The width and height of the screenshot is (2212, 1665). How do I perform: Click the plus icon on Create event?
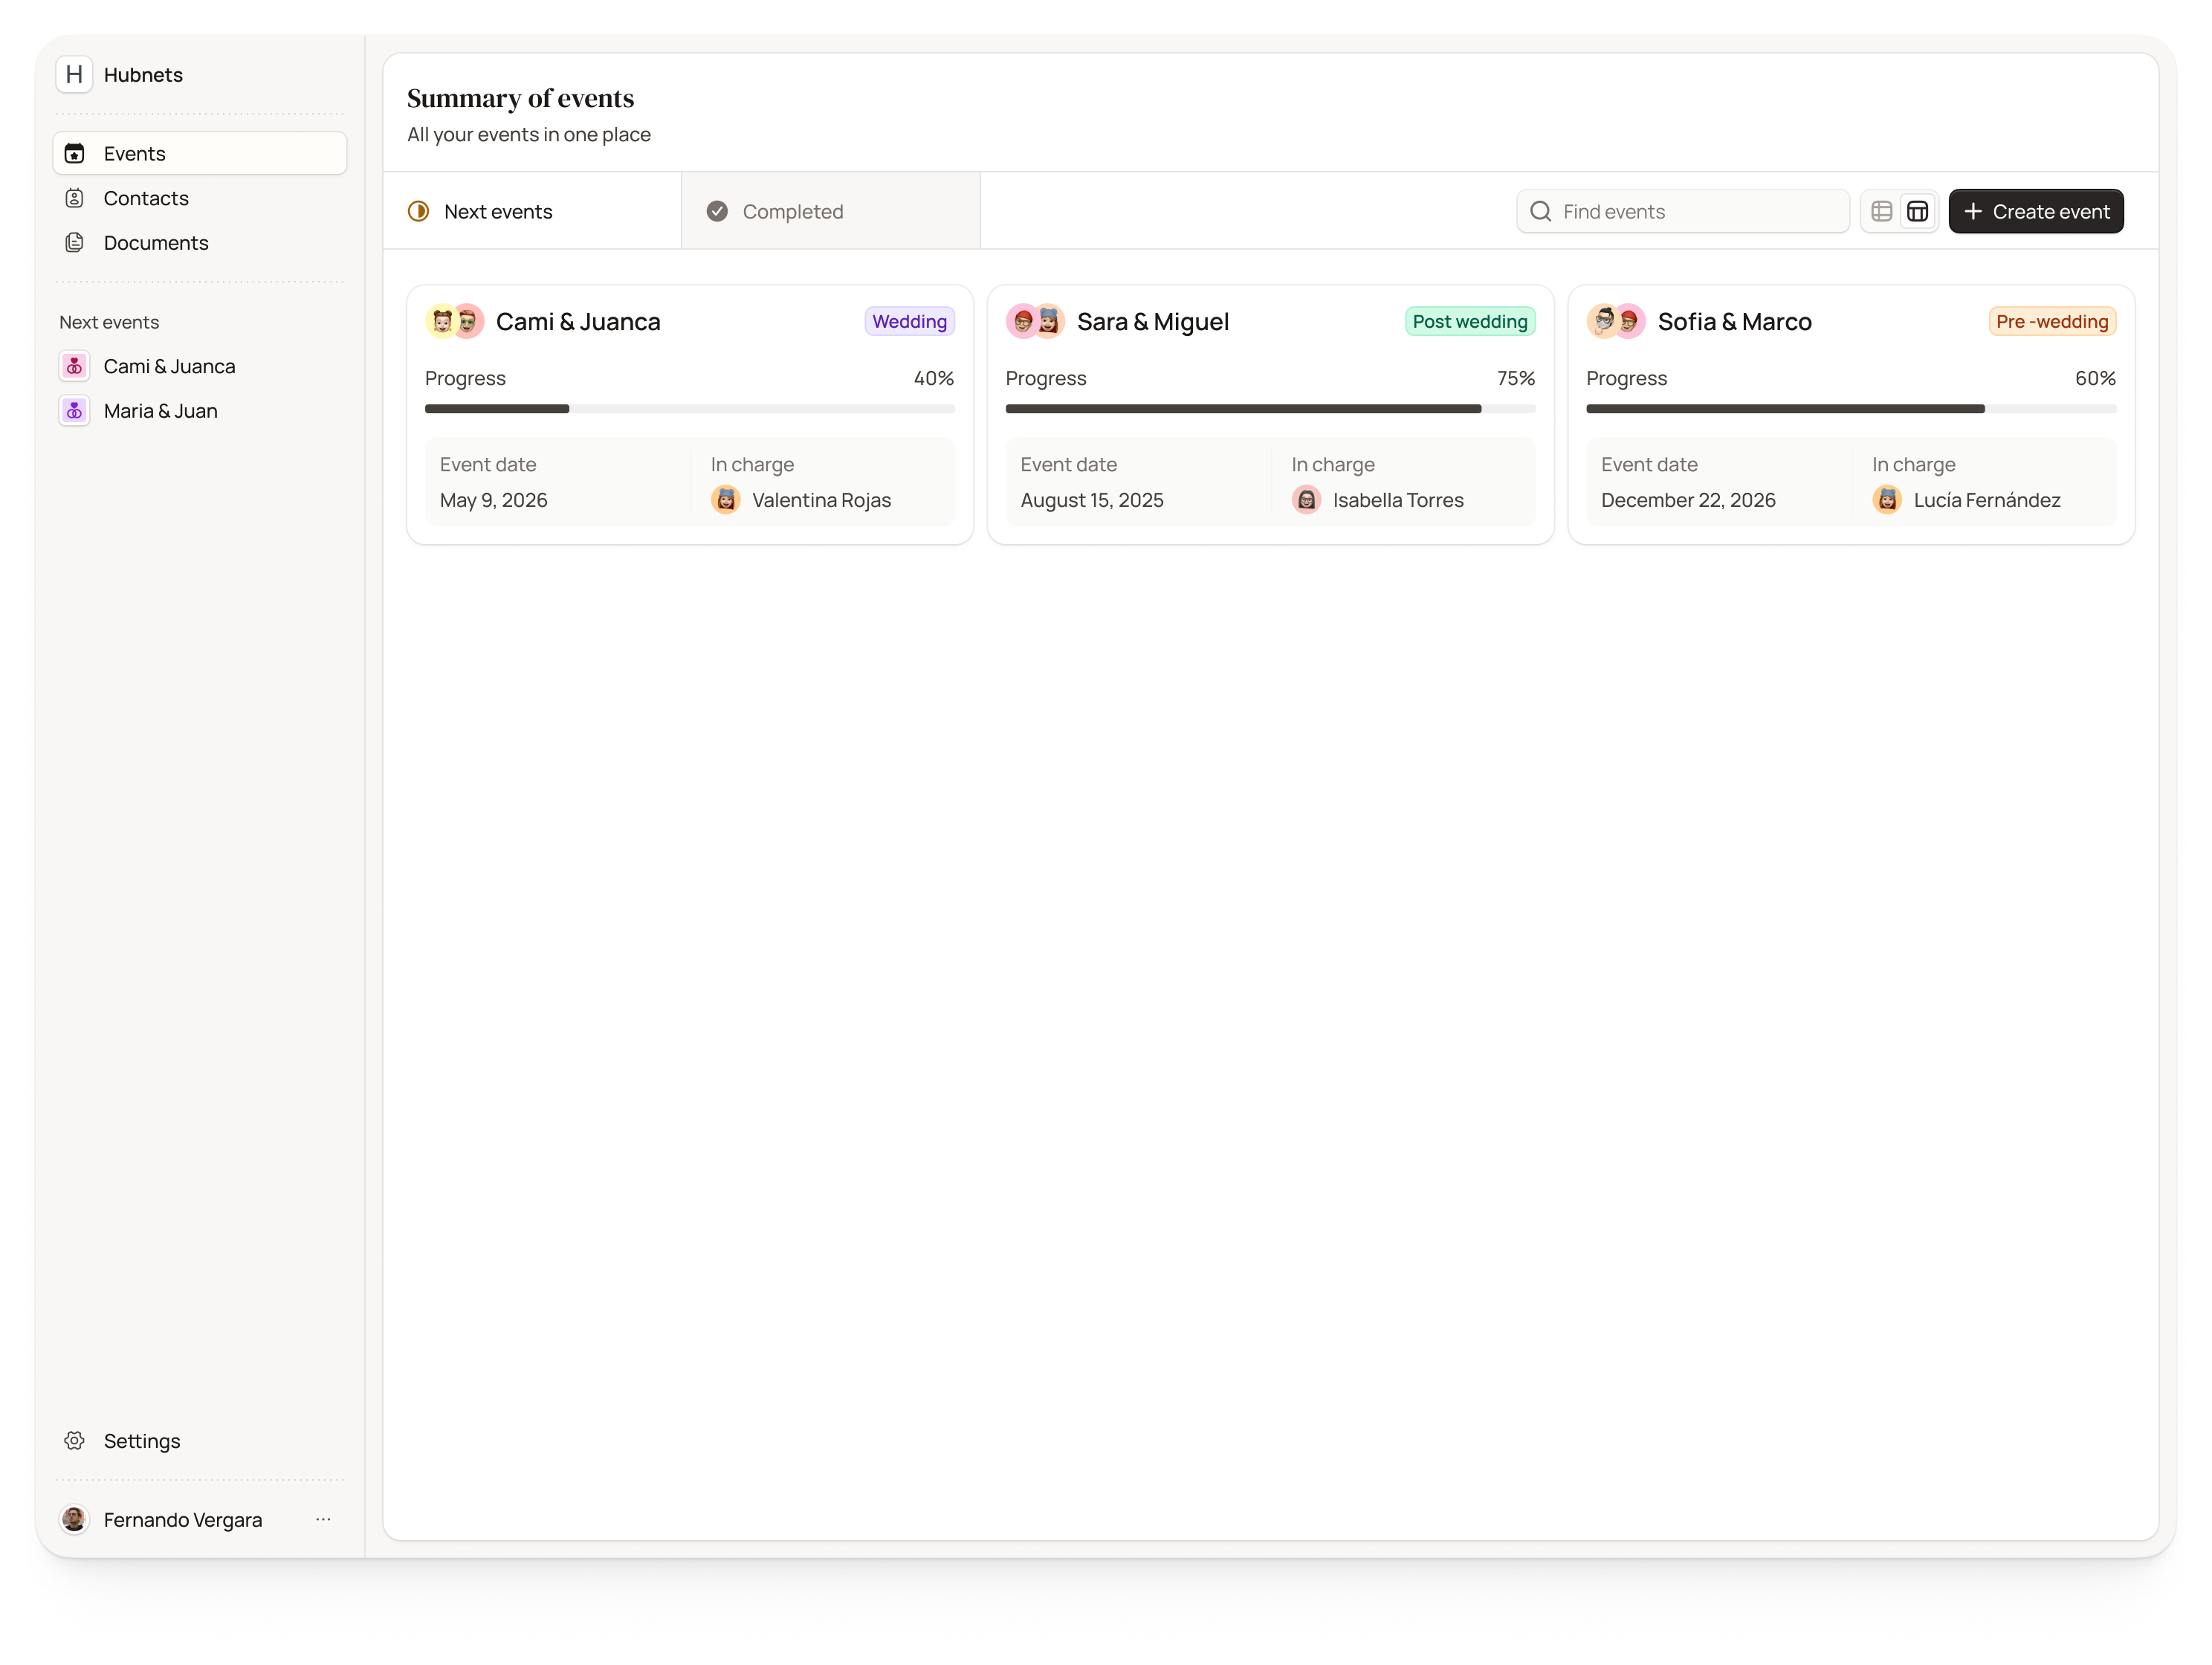[1972, 212]
